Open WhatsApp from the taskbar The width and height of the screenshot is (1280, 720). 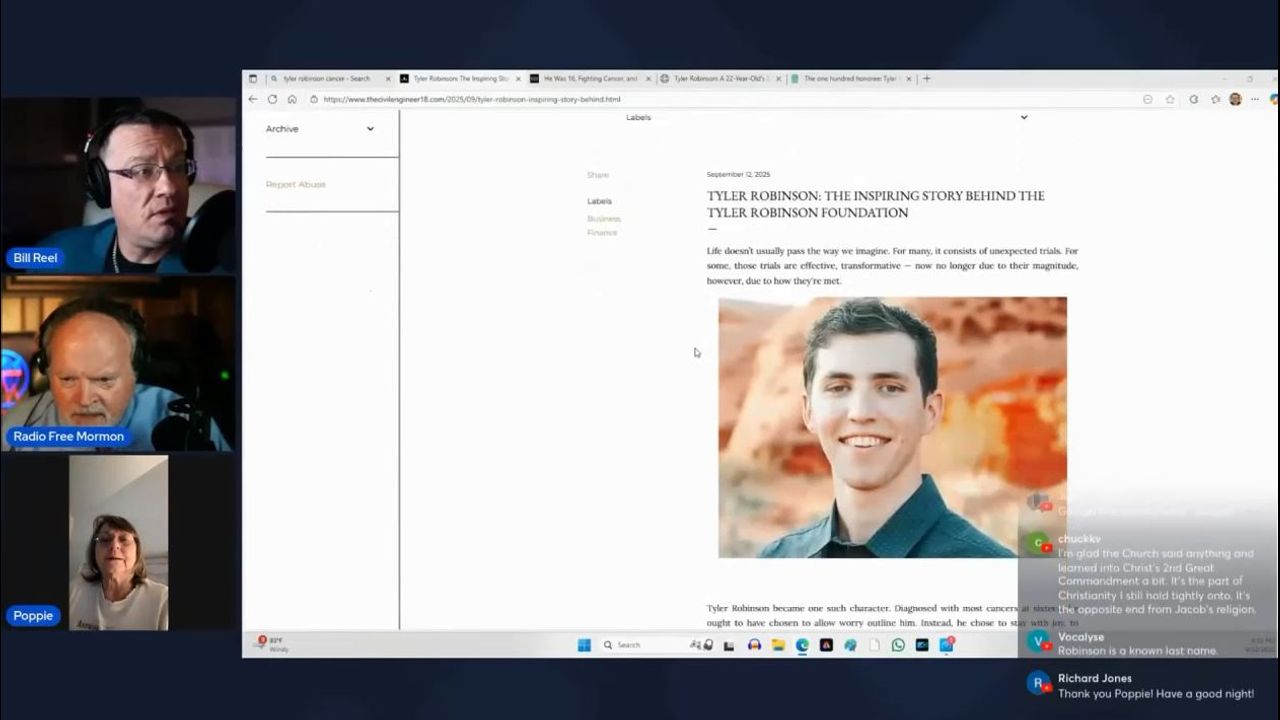[x=898, y=645]
